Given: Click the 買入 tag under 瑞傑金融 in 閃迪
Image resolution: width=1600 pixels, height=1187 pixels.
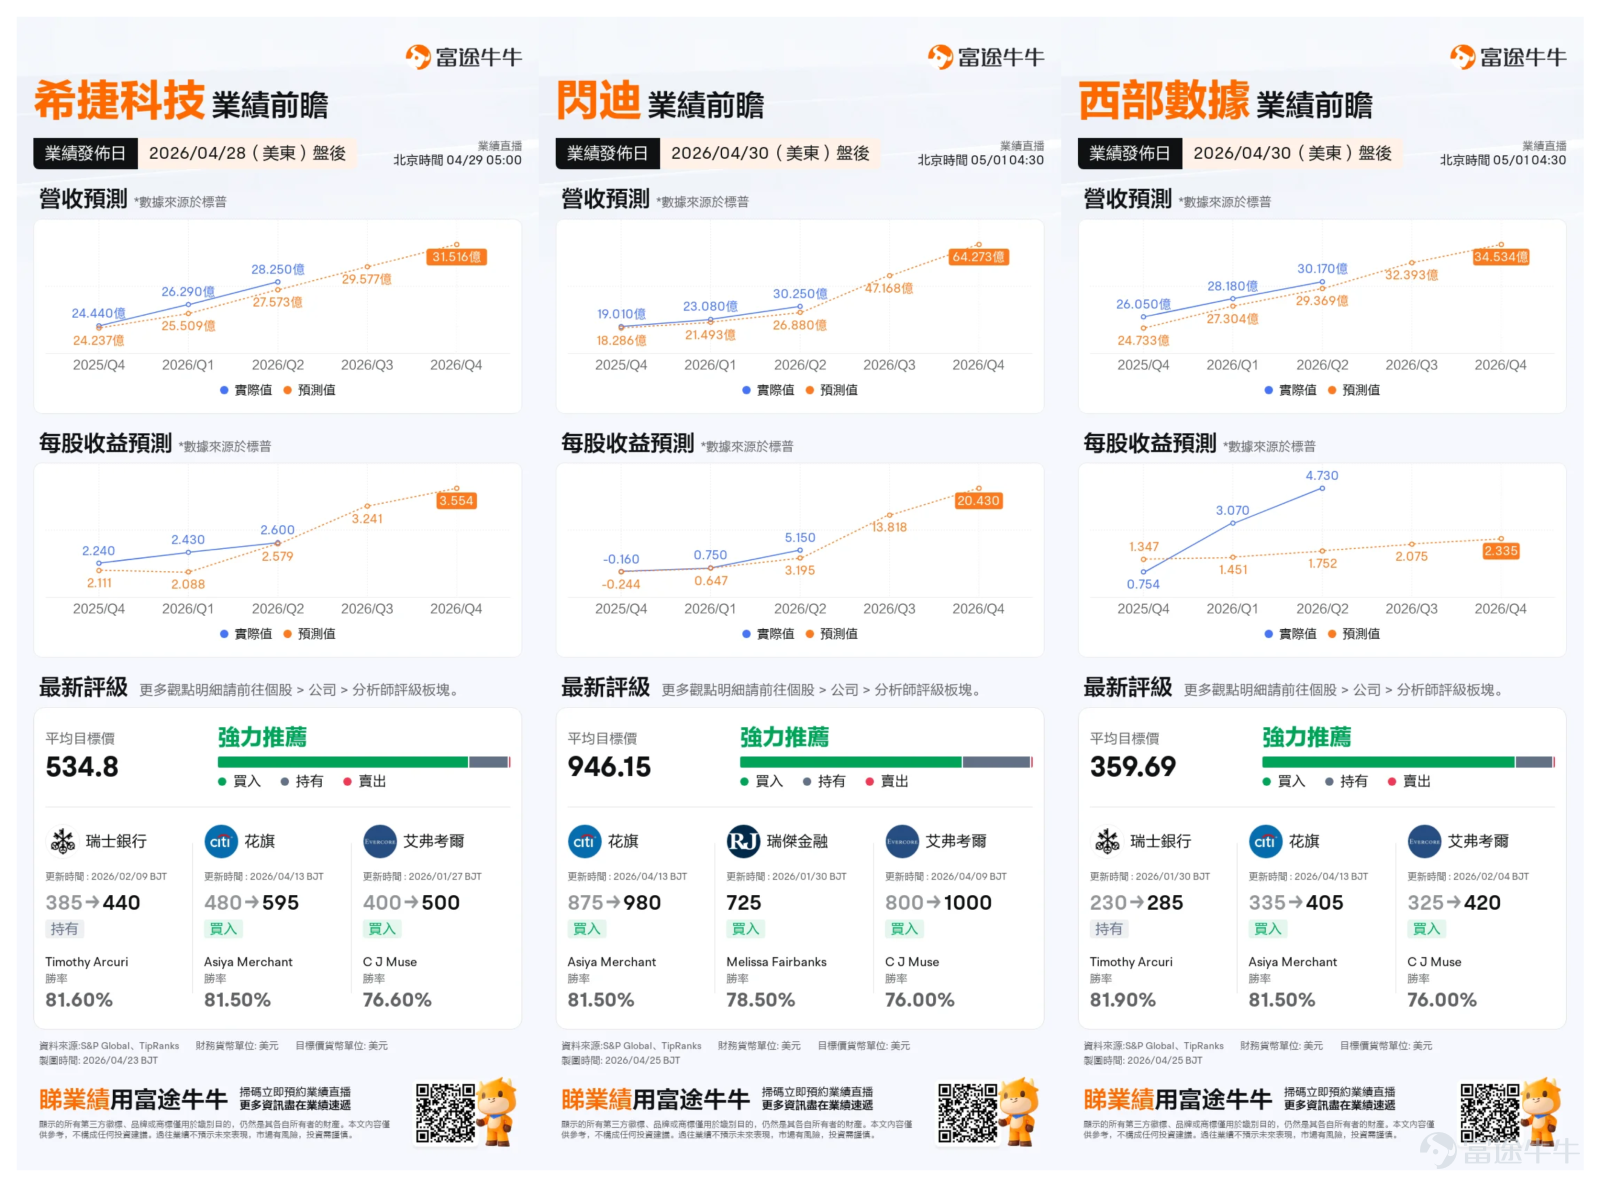Looking at the screenshot, I should (x=745, y=929).
